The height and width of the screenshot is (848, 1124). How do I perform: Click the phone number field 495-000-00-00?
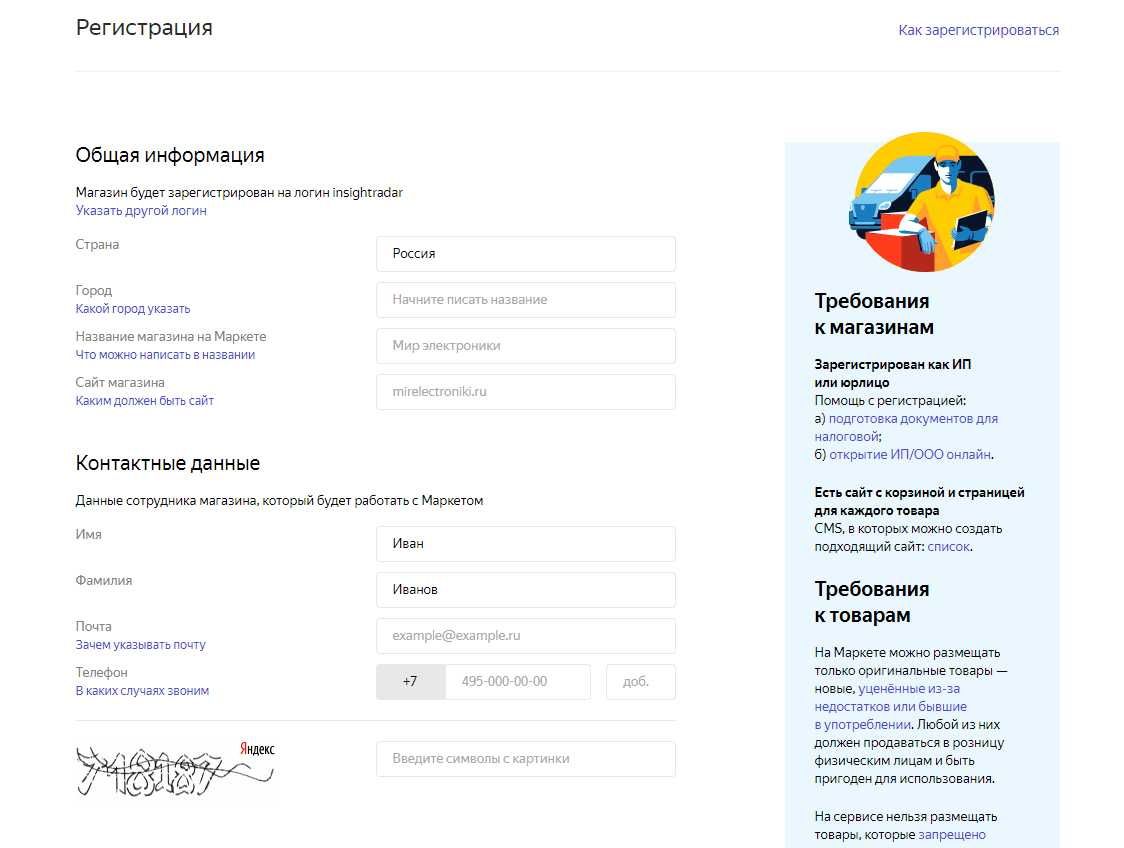[x=517, y=682]
